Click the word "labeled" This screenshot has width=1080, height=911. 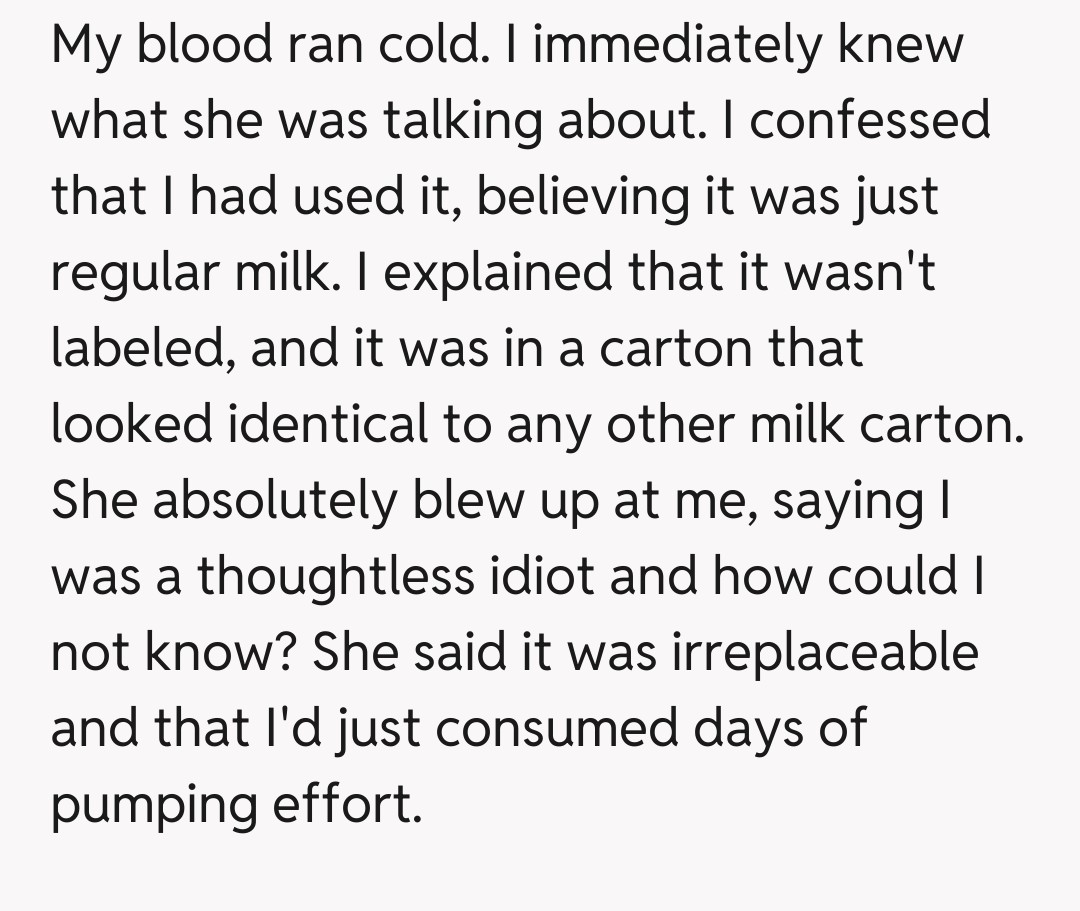coord(138,348)
